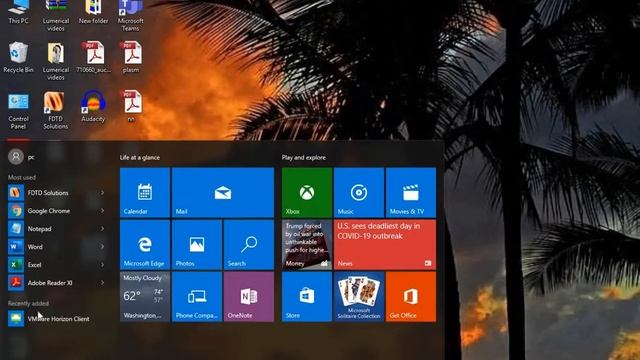Open the Mail tile
The height and width of the screenshot is (360, 640).
[223, 192]
